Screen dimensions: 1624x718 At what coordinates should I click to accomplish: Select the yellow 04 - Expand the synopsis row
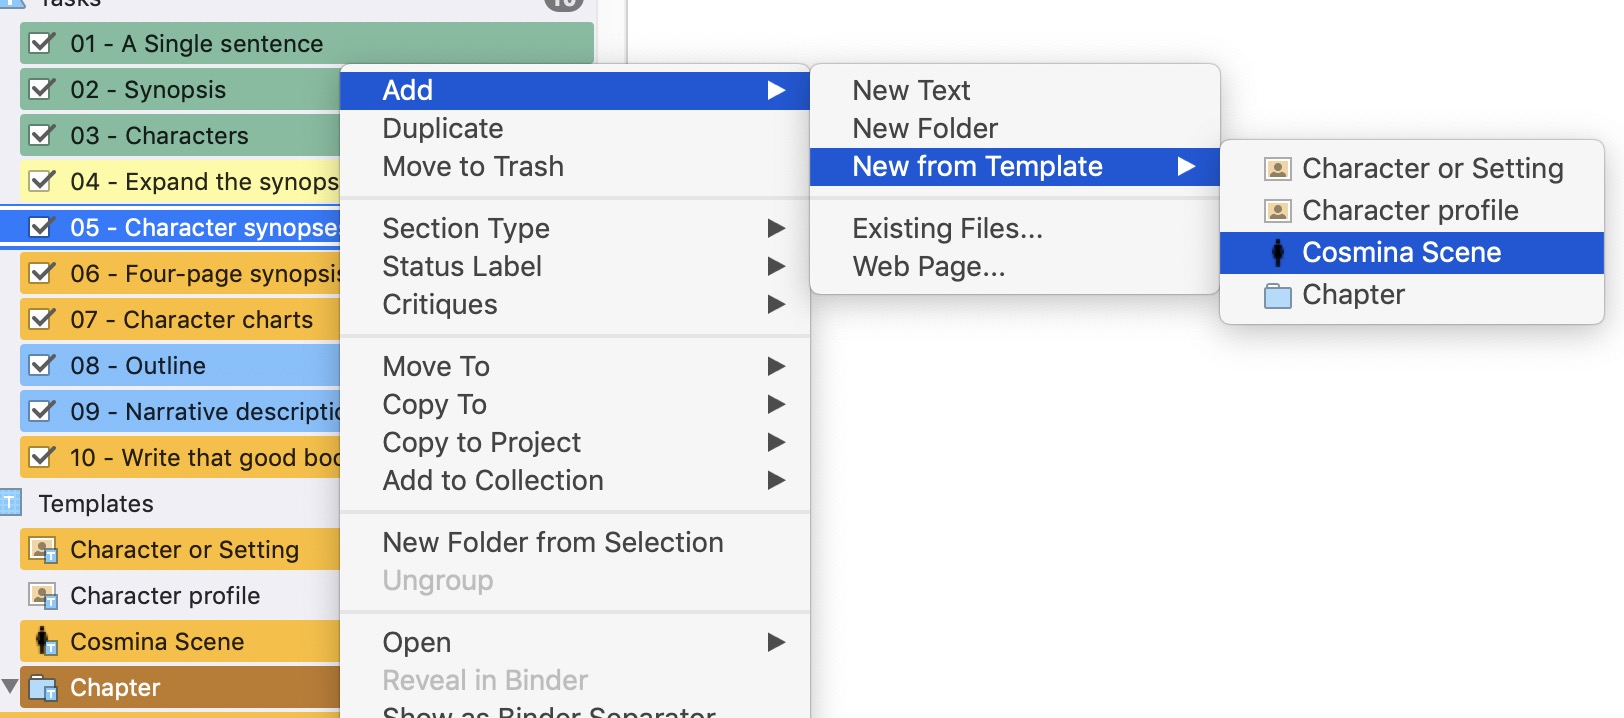click(180, 181)
